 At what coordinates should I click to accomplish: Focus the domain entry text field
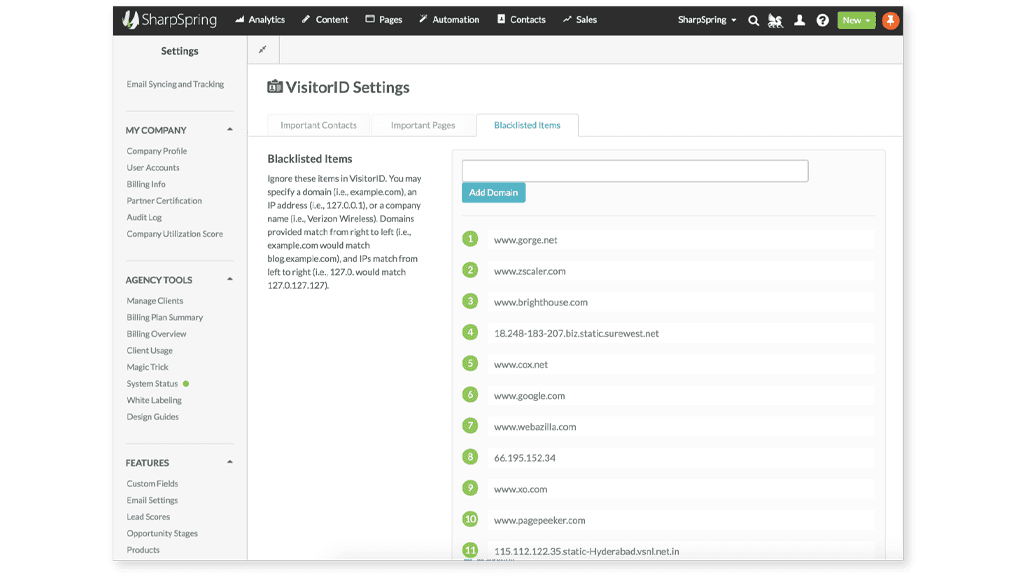635,170
